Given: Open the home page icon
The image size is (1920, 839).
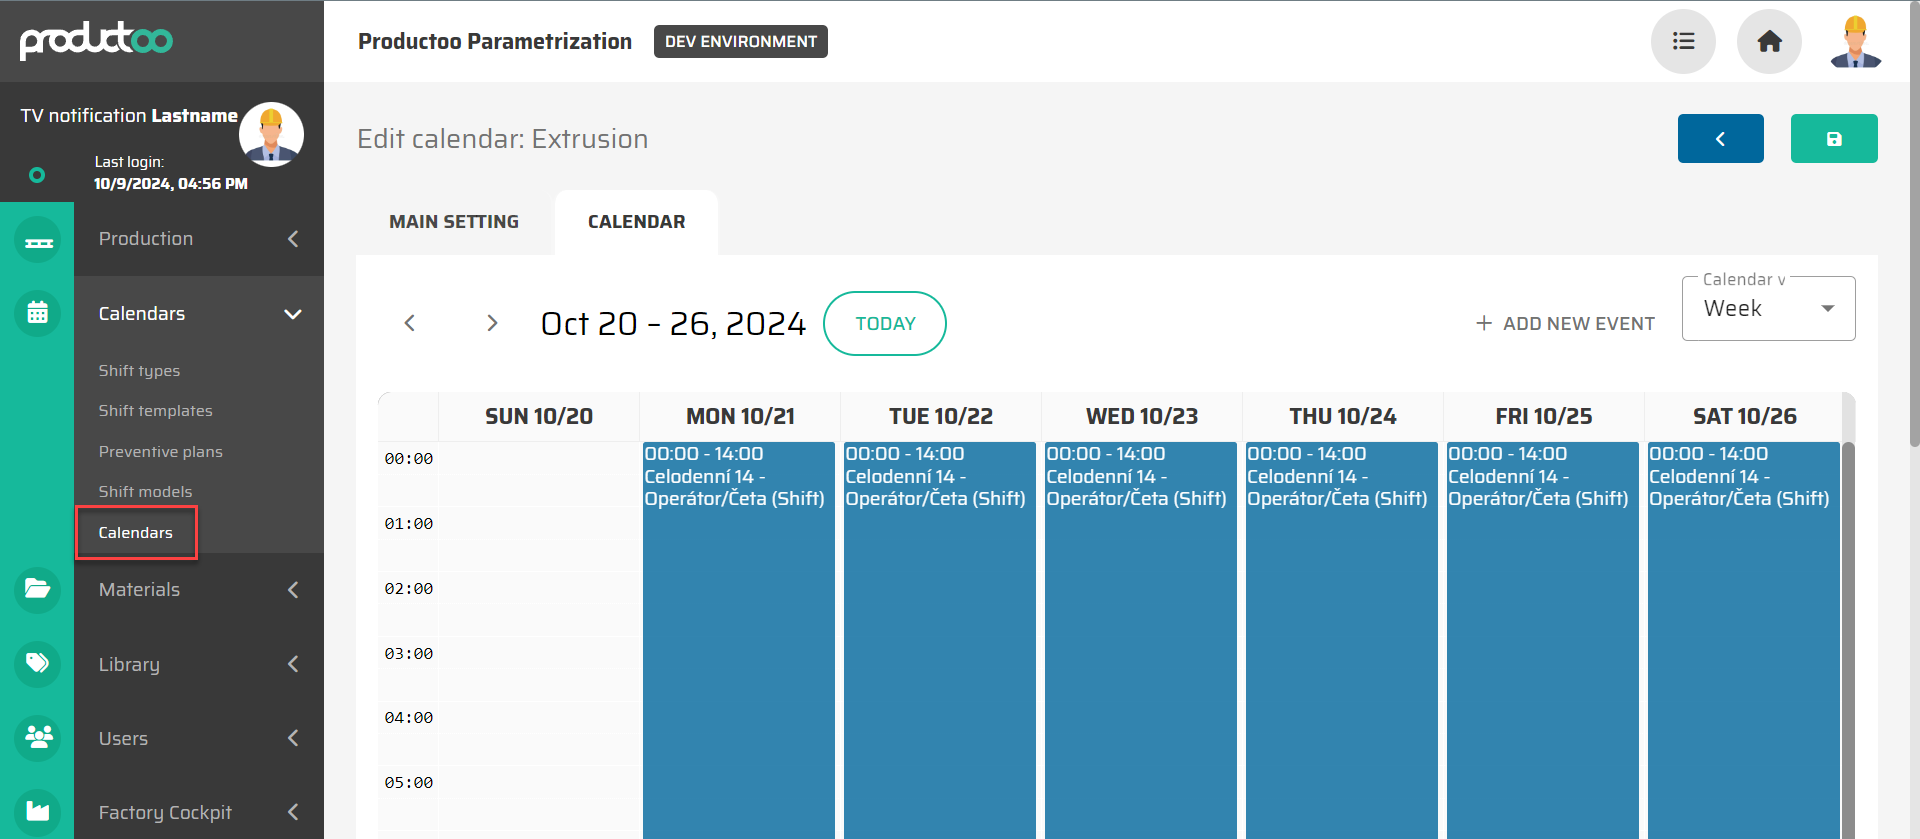Looking at the screenshot, I should (x=1769, y=41).
